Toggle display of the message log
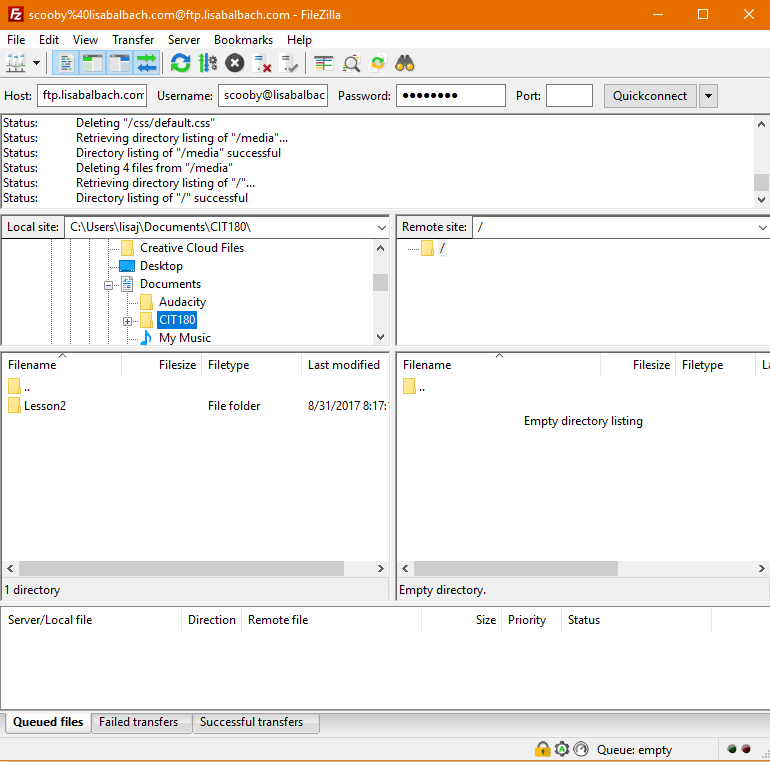 coord(66,63)
